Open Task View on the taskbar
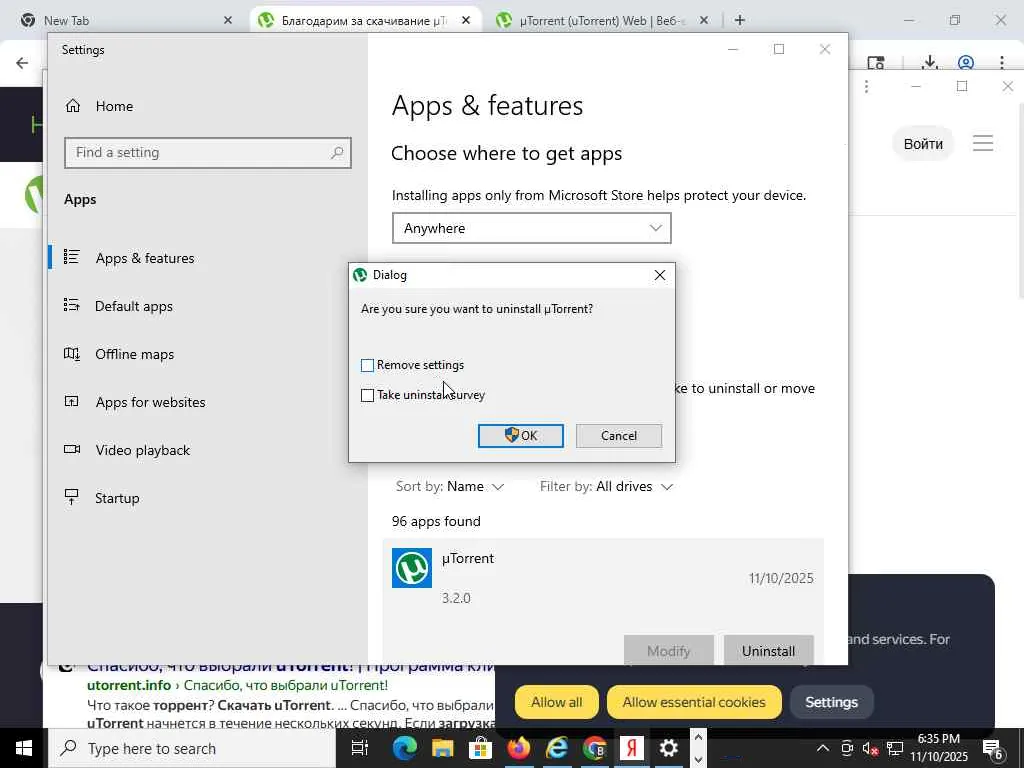The height and width of the screenshot is (768, 1024). click(360, 748)
